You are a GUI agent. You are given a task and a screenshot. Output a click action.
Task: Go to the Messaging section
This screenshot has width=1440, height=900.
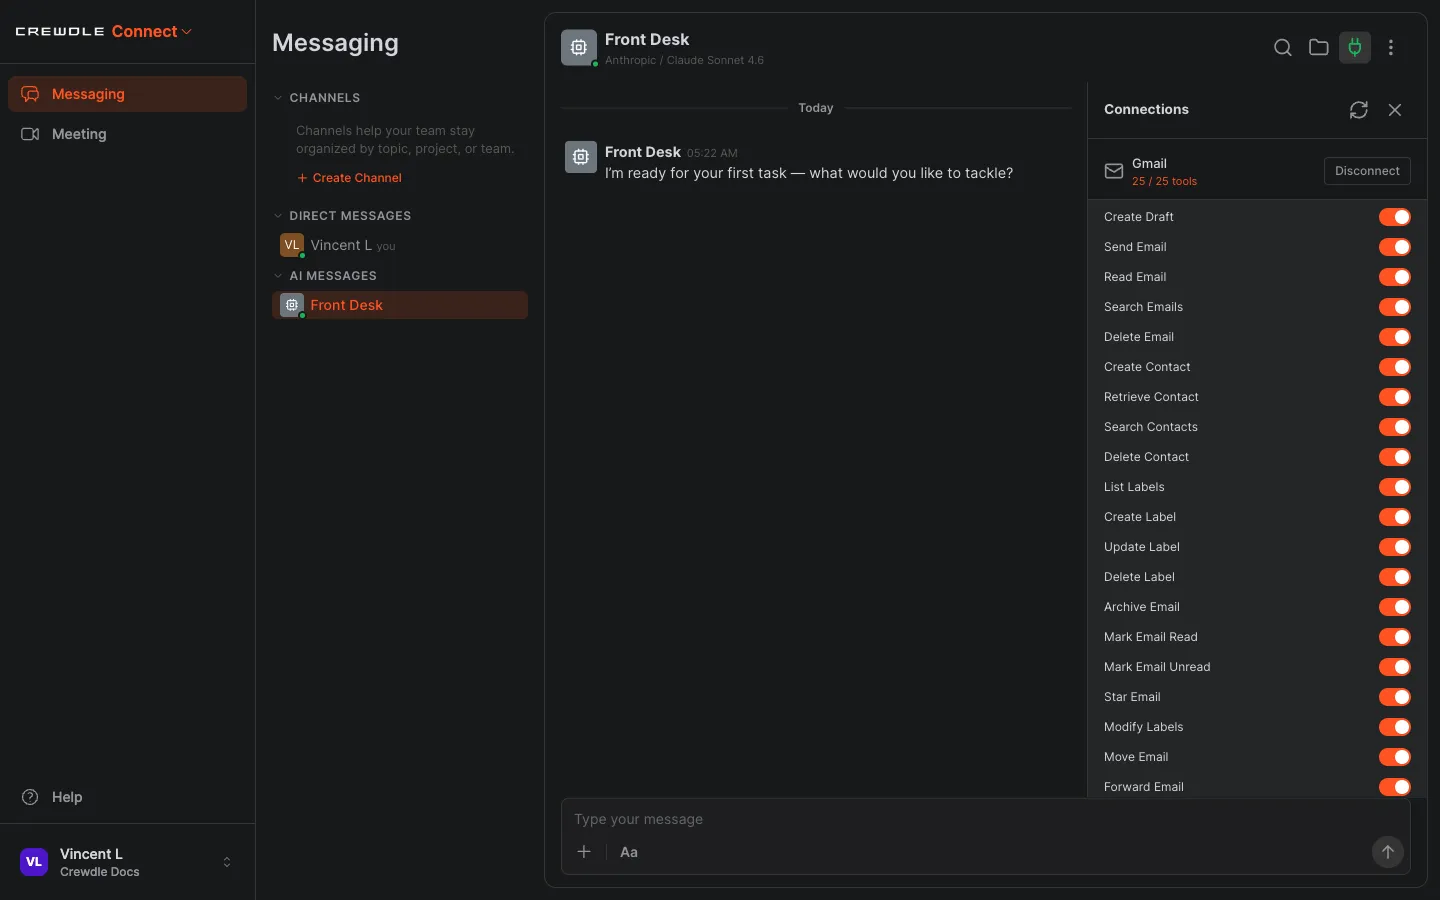[x=127, y=94]
